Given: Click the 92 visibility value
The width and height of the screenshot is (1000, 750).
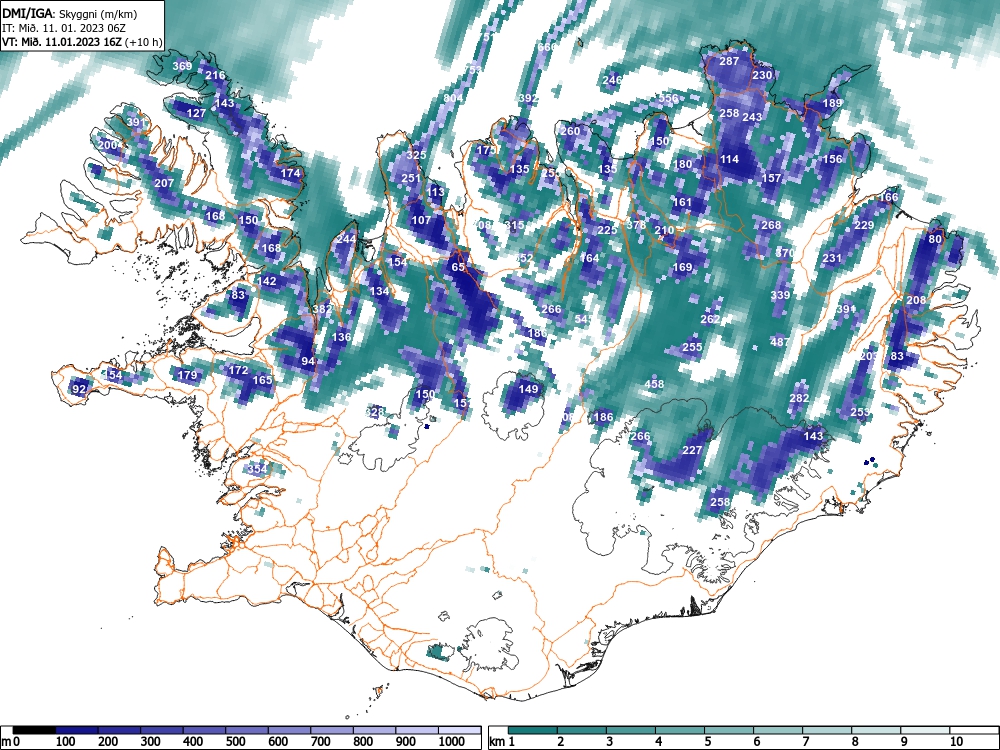Looking at the screenshot, I should (78, 389).
